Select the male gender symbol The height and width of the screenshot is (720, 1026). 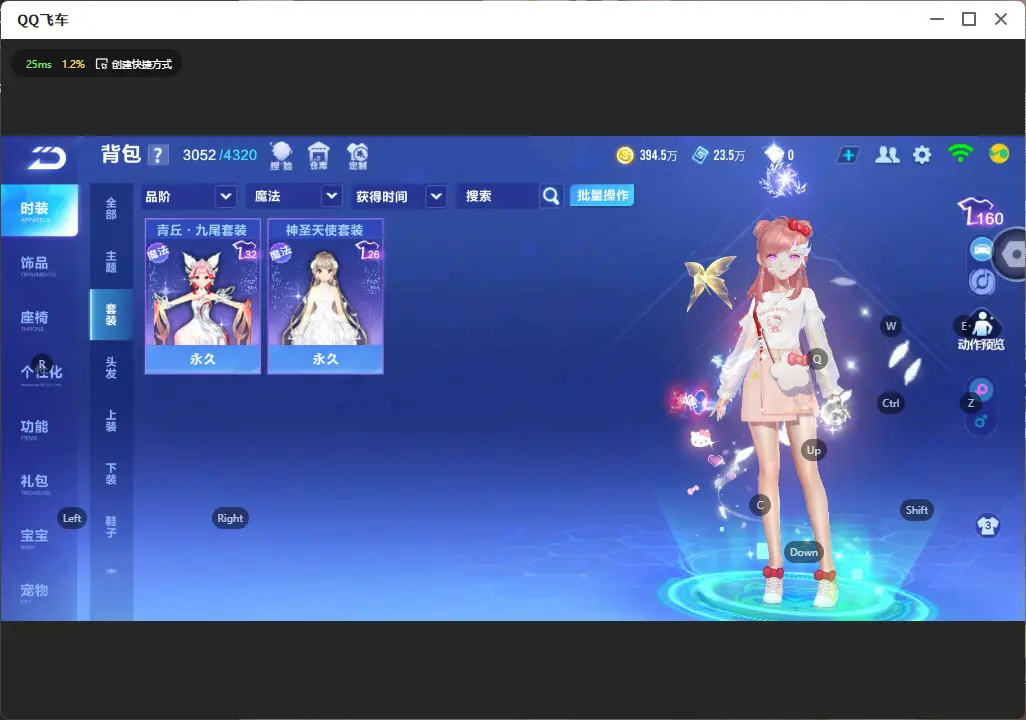(x=981, y=422)
